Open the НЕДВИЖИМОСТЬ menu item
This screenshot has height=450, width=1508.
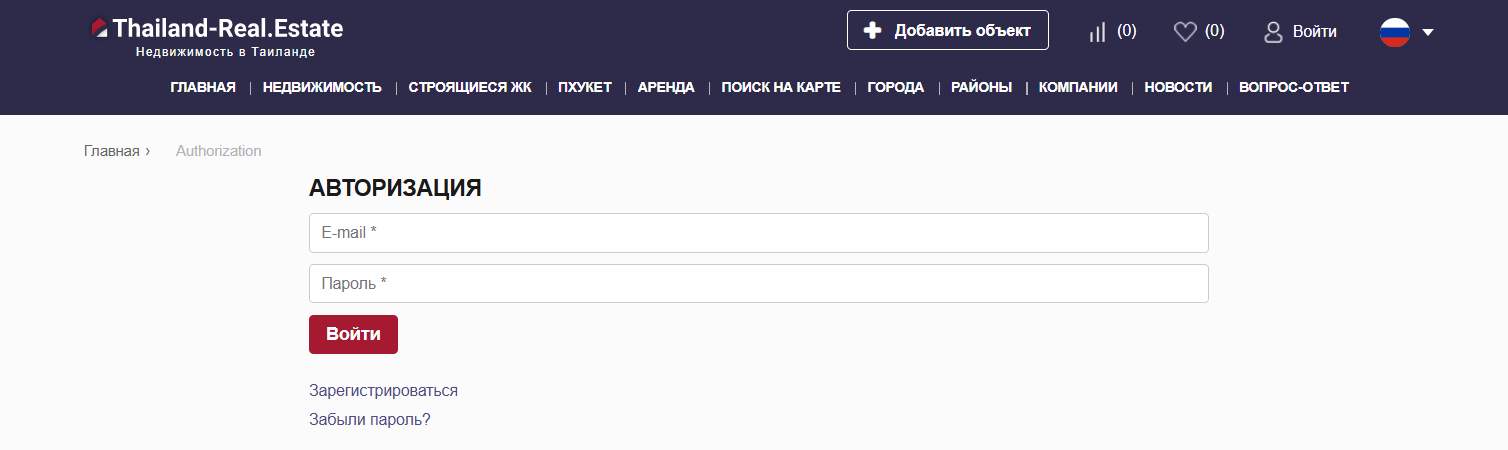click(322, 88)
